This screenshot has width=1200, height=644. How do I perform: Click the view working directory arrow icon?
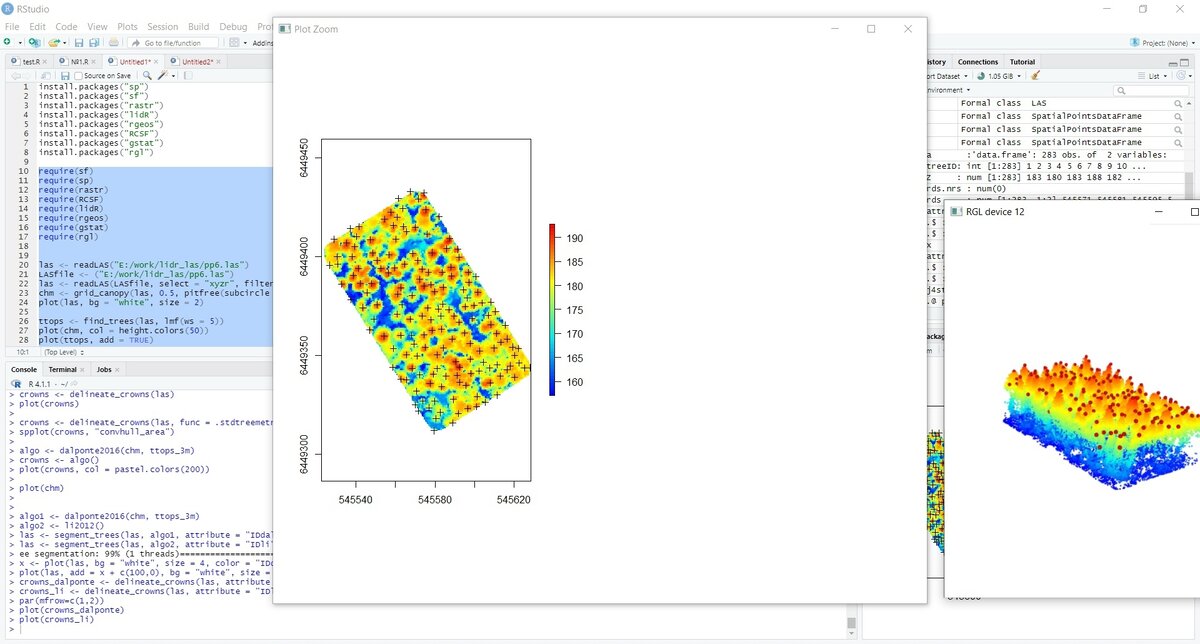[x=73, y=383]
